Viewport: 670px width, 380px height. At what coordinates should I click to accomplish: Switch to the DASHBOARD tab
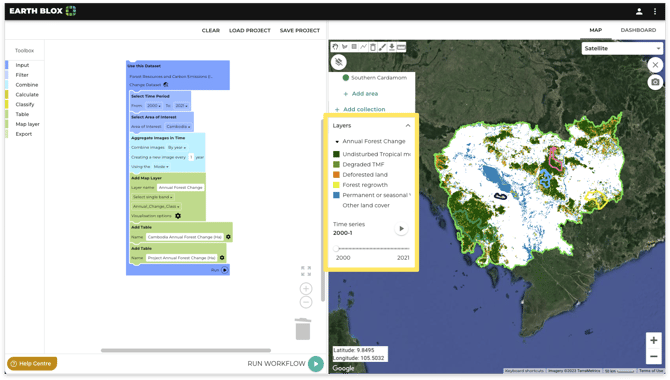[x=638, y=30]
